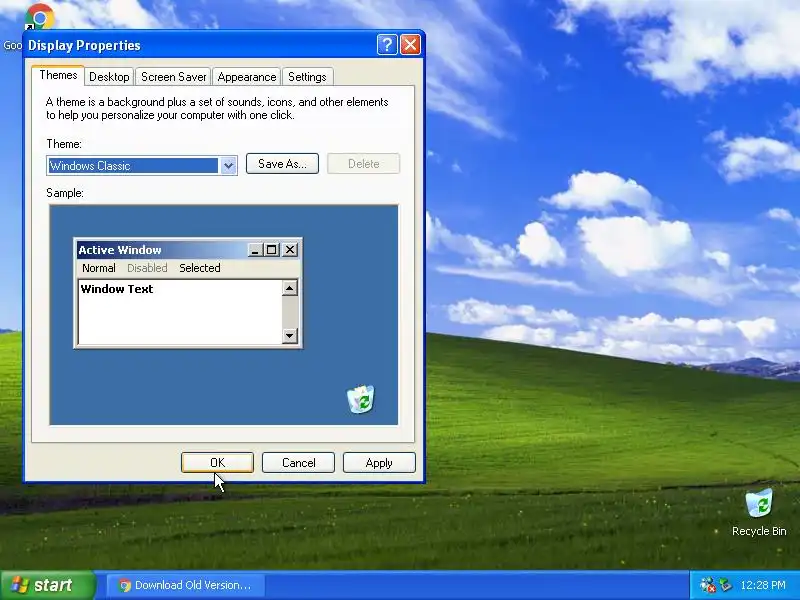Click the sample window maximize button
800x600 pixels.
(x=271, y=249)
